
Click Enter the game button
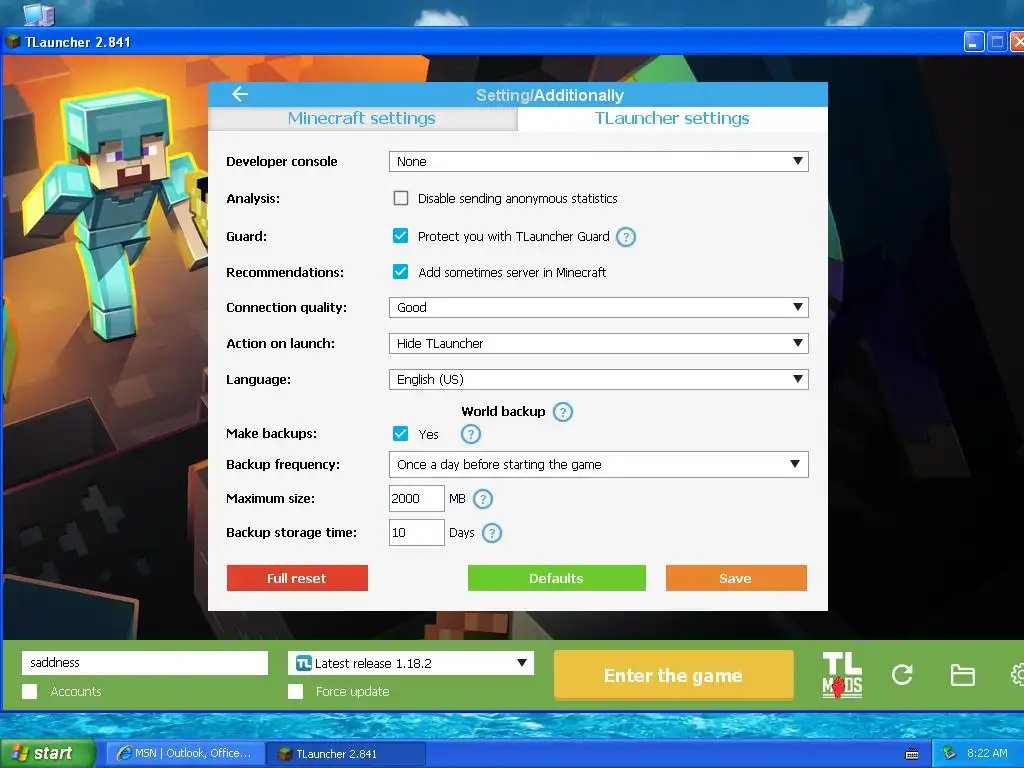pos(673,675)
